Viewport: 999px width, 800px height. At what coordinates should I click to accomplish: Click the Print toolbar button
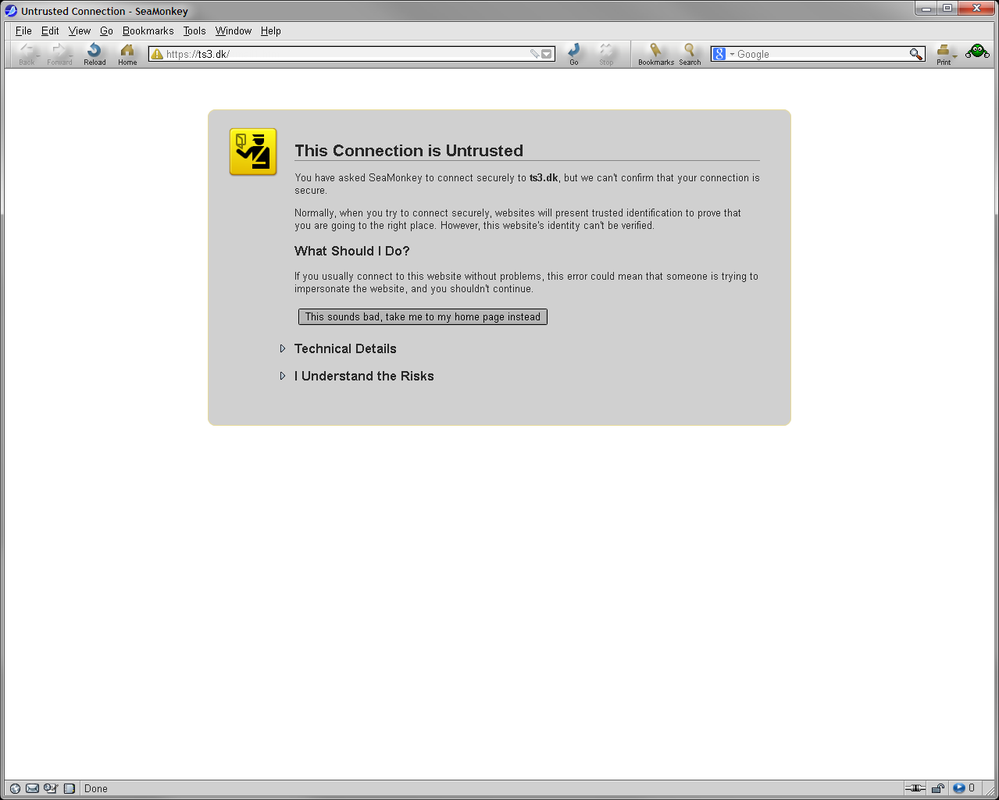pos(943,54)
